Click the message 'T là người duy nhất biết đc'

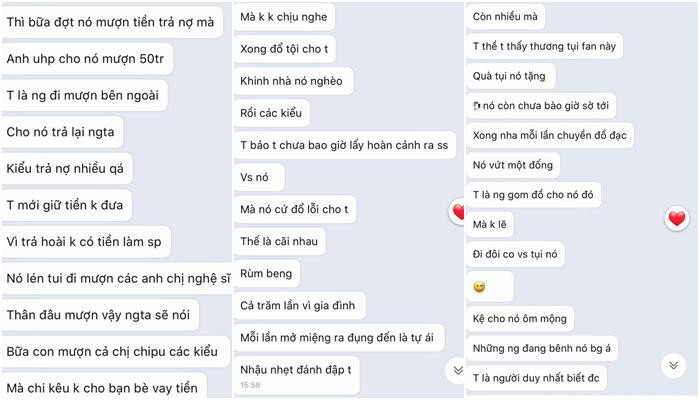(x=537, y=378)
